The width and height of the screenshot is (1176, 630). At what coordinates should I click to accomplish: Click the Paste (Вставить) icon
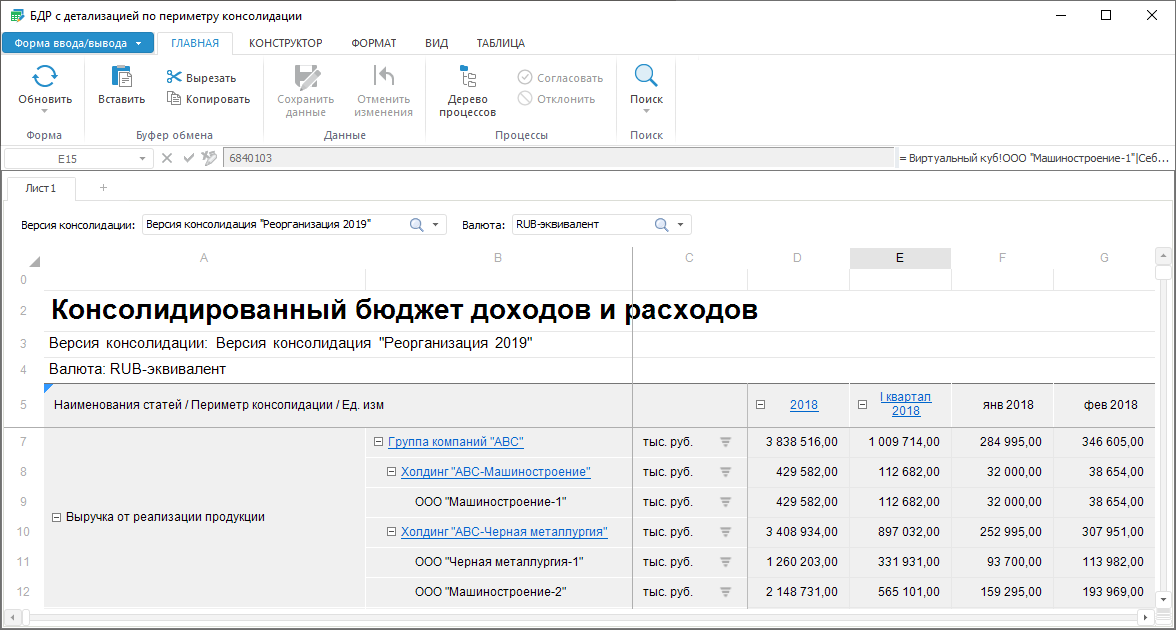tap(121, 77)
